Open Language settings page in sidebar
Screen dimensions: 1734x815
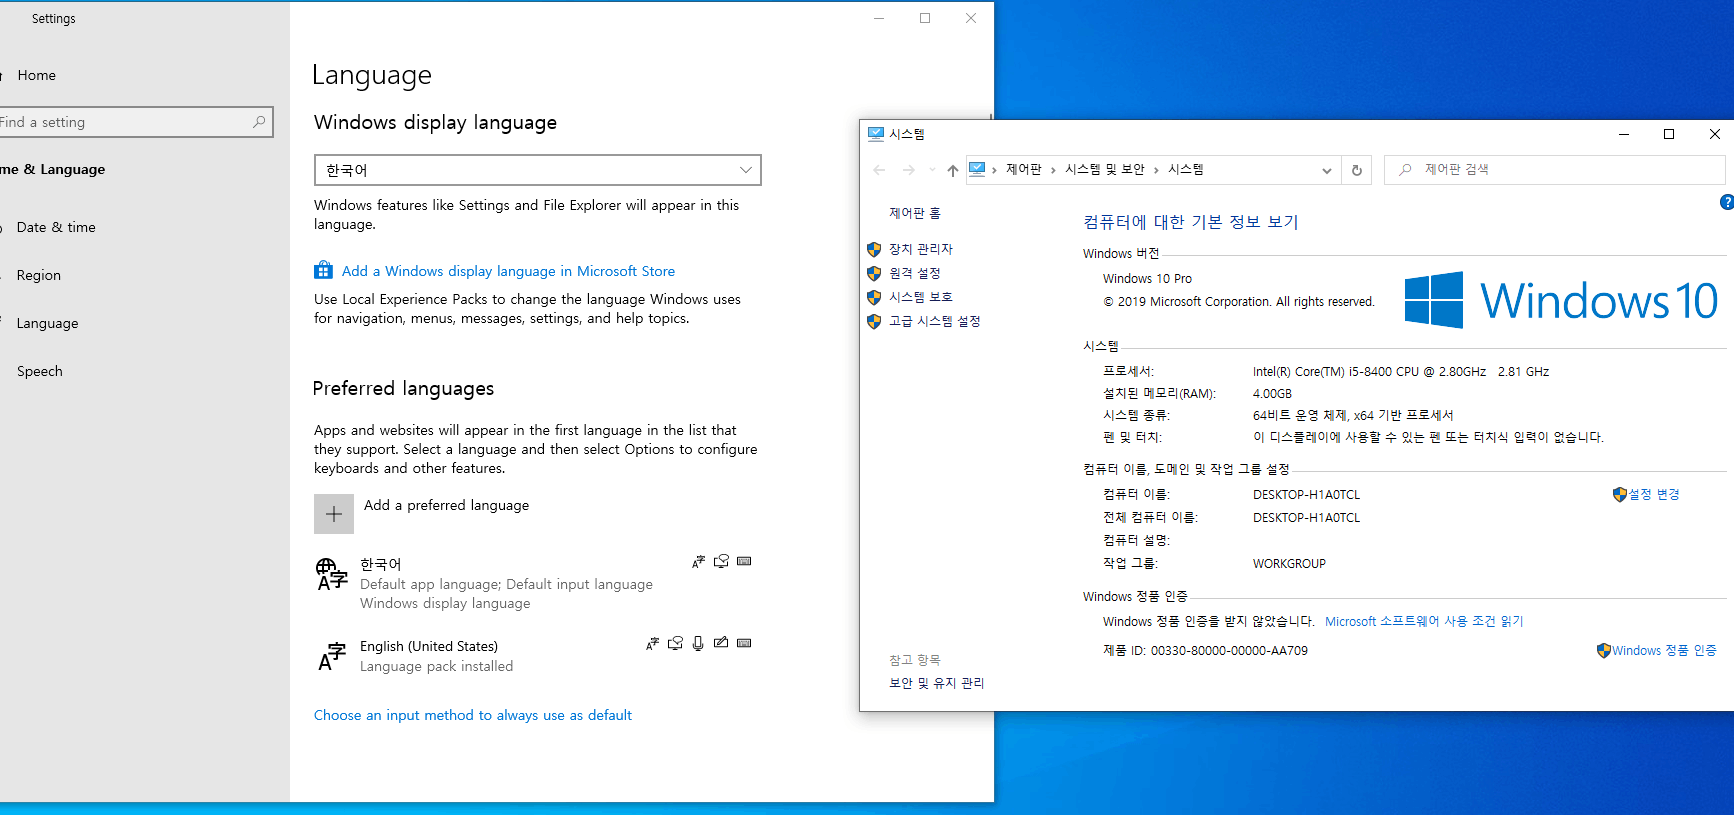pos(47,323)
